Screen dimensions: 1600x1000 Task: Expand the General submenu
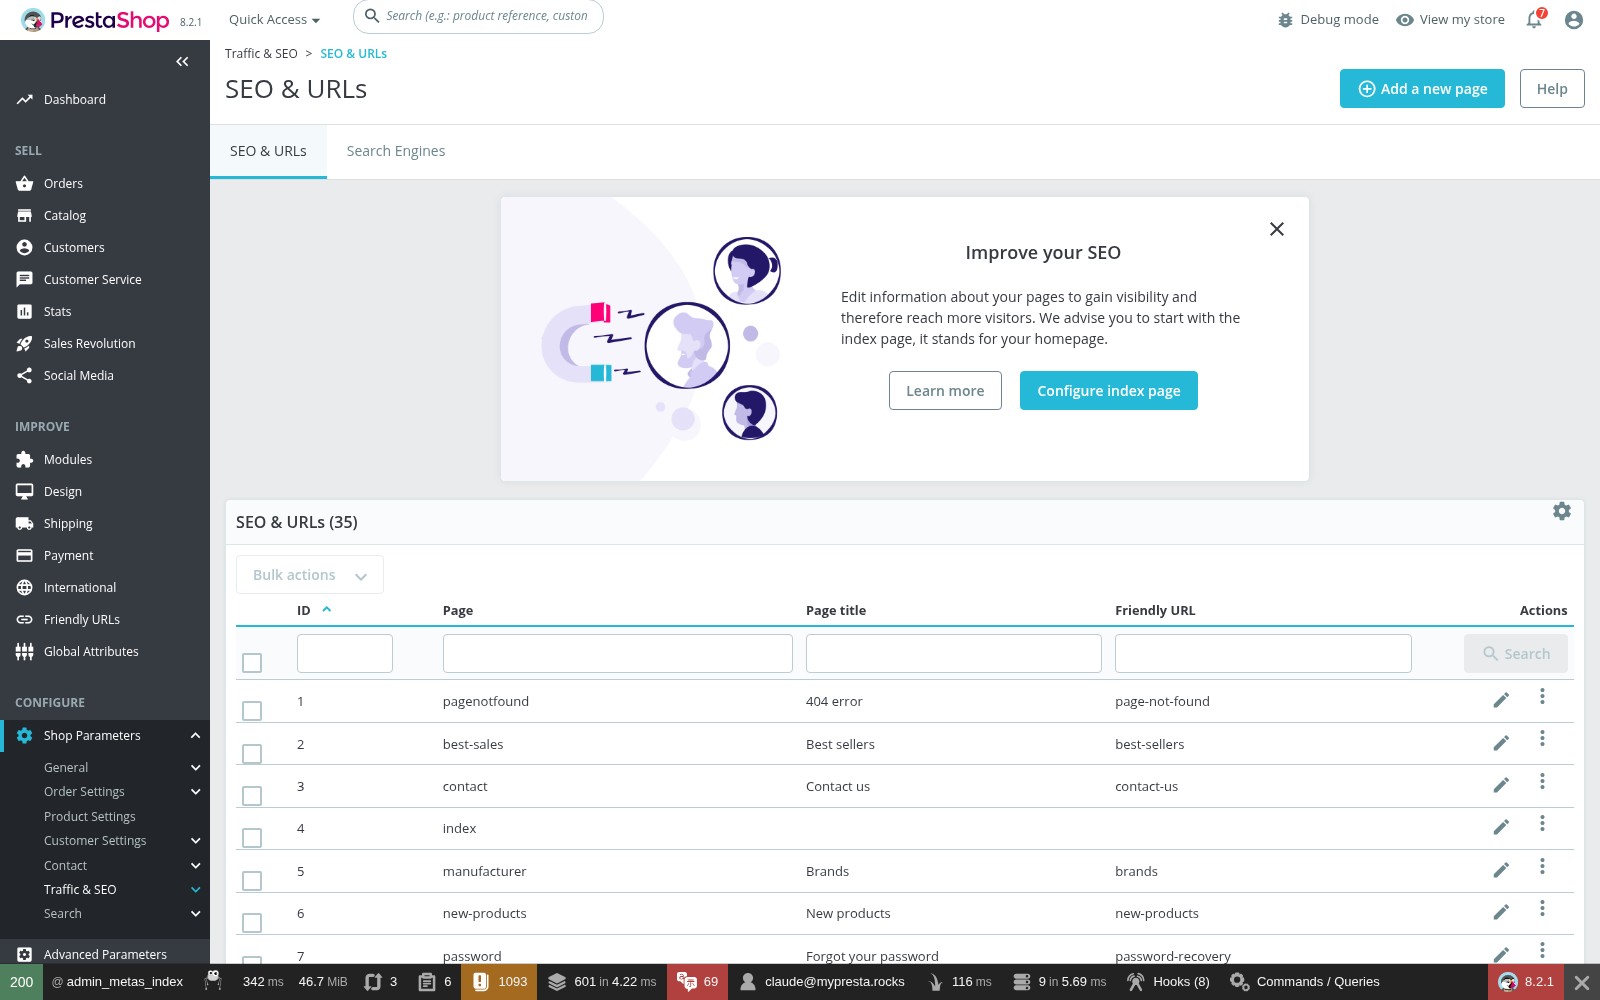[x=195, y=768]
